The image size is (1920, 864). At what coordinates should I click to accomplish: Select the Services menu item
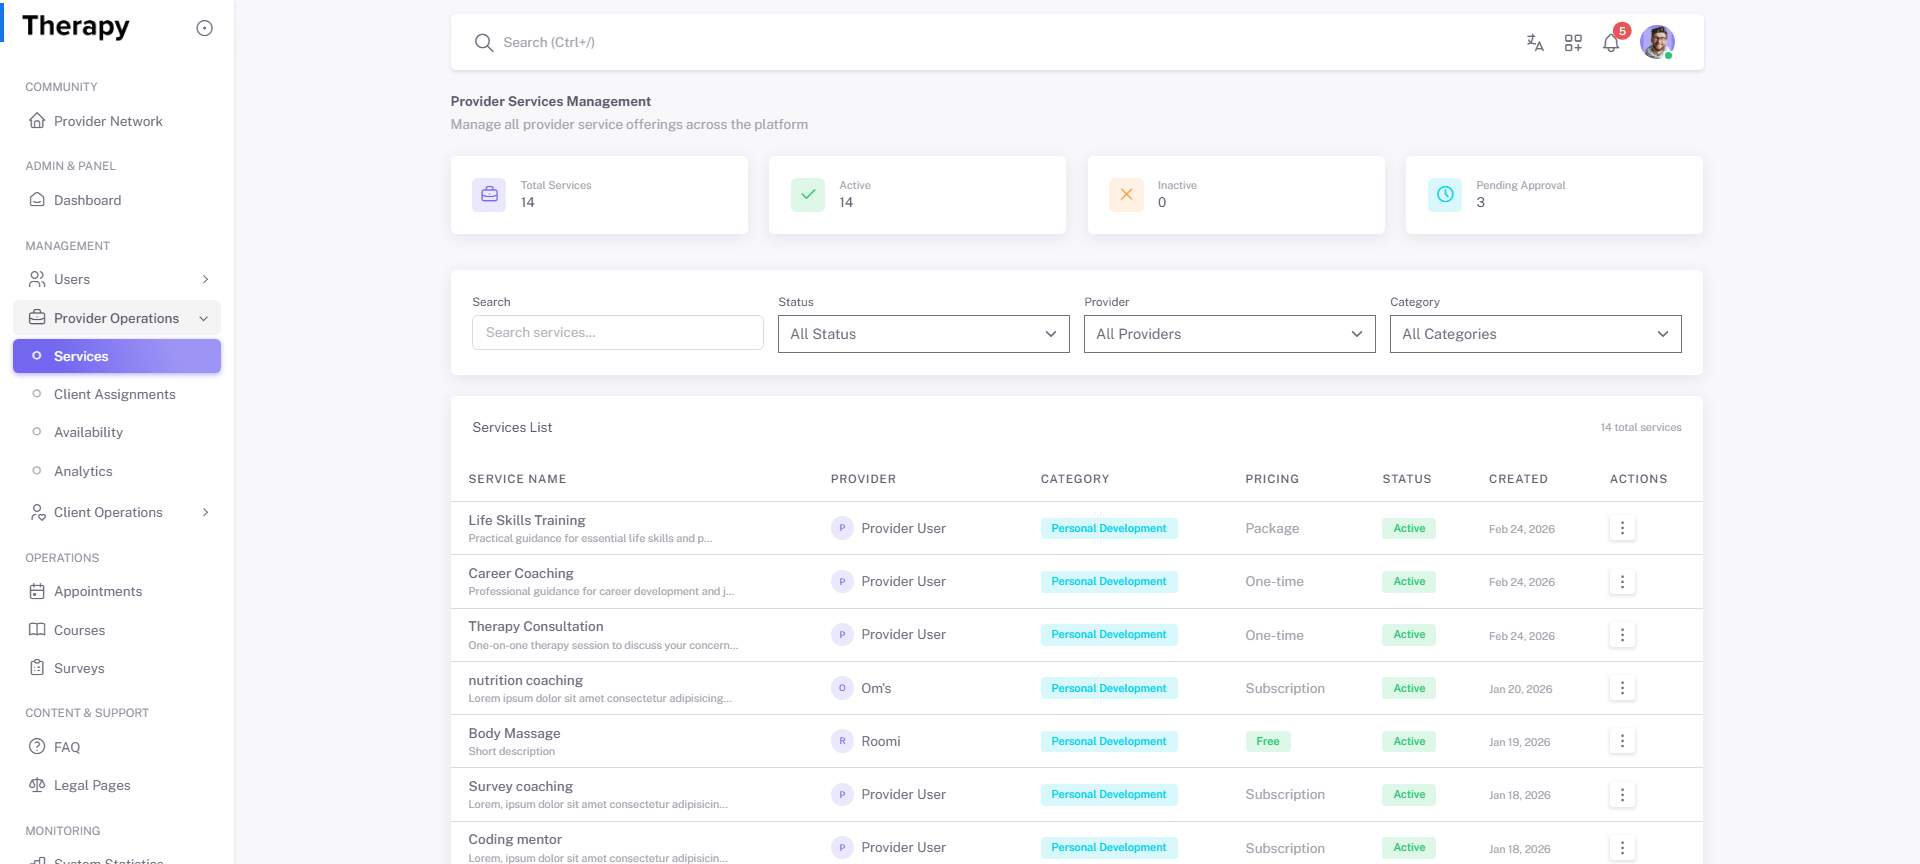(117, 356)
